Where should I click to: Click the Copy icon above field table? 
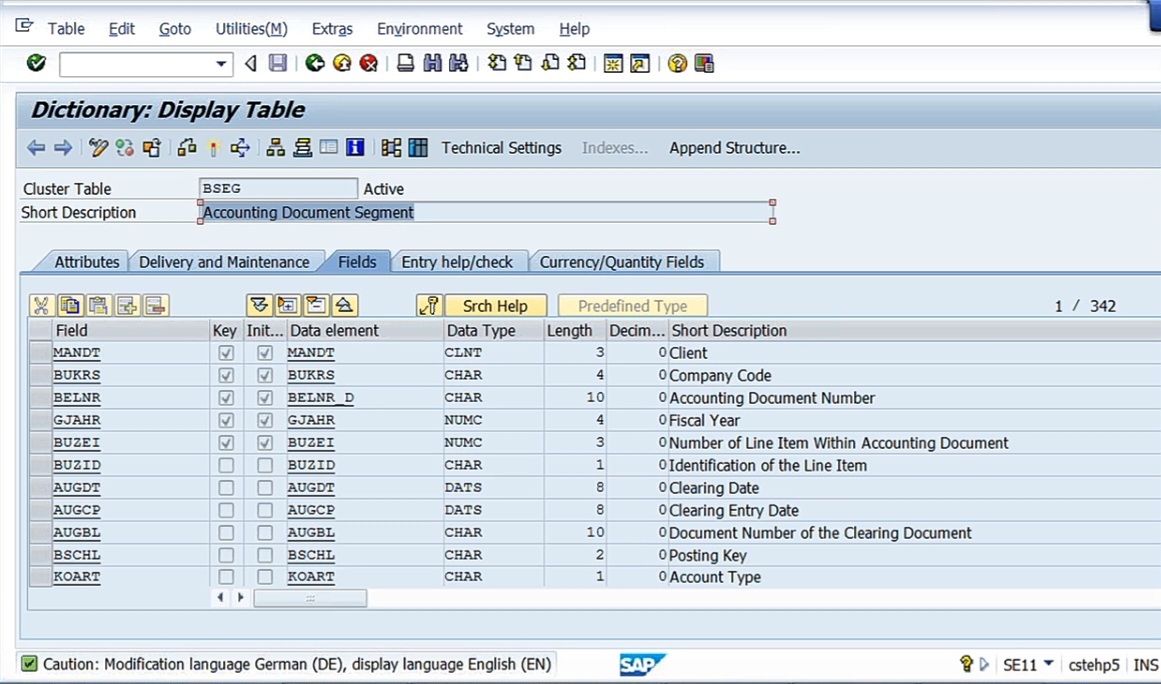[70, 305]
